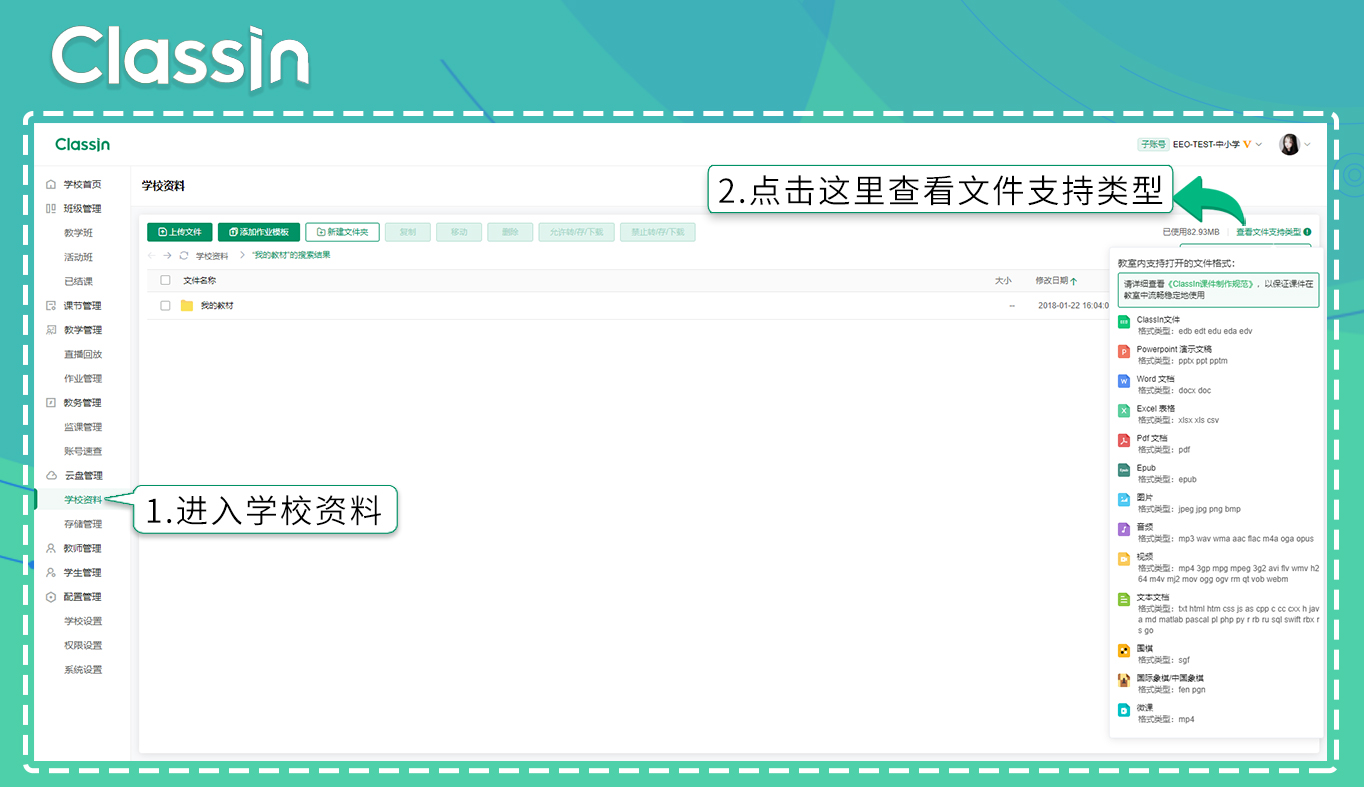
Task: Open 权限设置 in the sidebar
Action: [x=83, y=646]
